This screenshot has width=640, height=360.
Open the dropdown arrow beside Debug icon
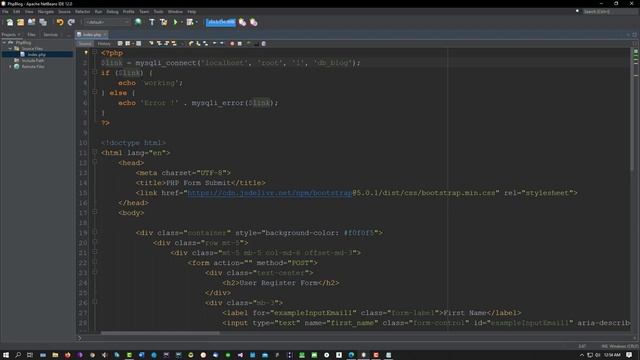[x=196, y=22]
